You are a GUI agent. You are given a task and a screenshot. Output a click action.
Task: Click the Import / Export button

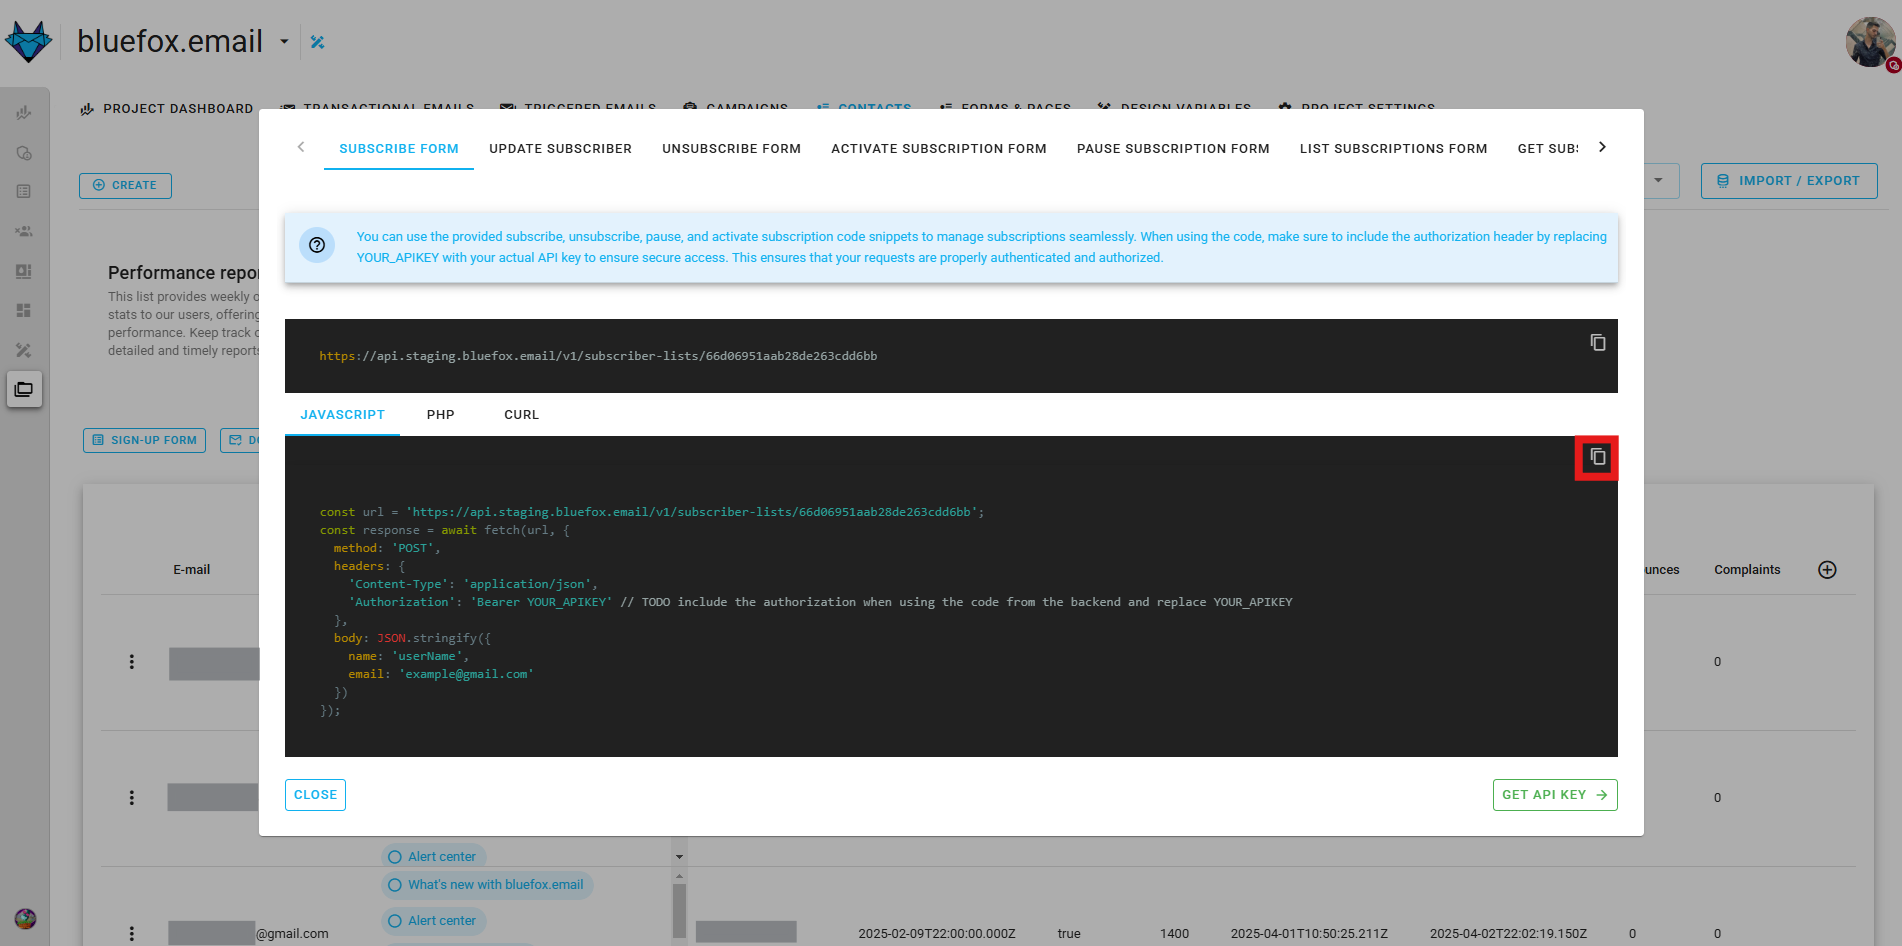coord(1788,181)
